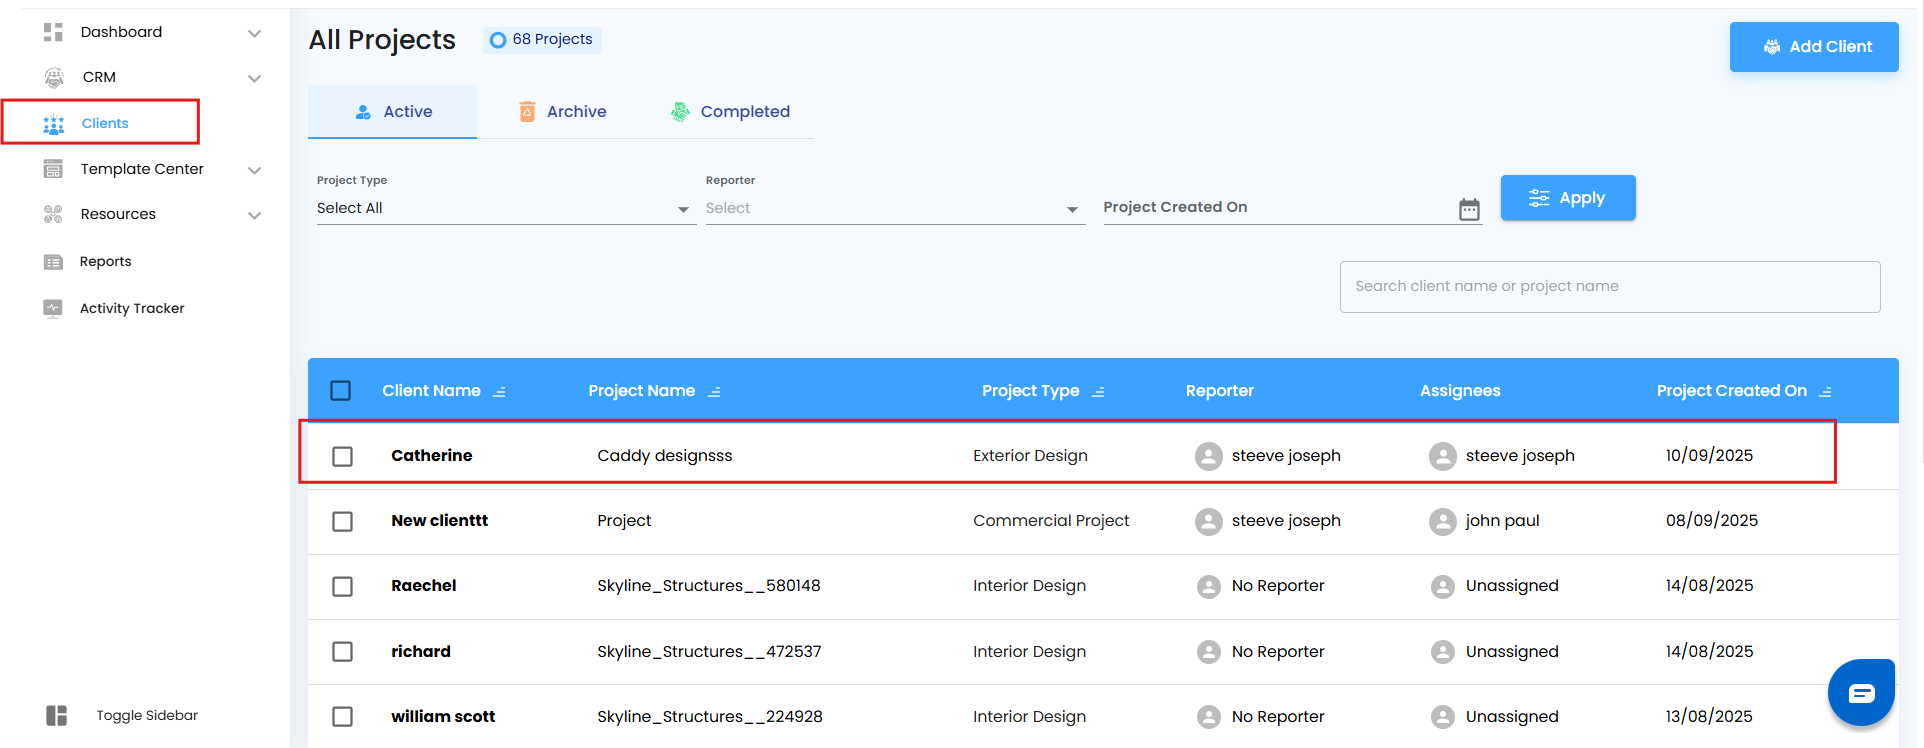Check the select-all header checkbox
The image size is (1924, 748).
point(341,391)
